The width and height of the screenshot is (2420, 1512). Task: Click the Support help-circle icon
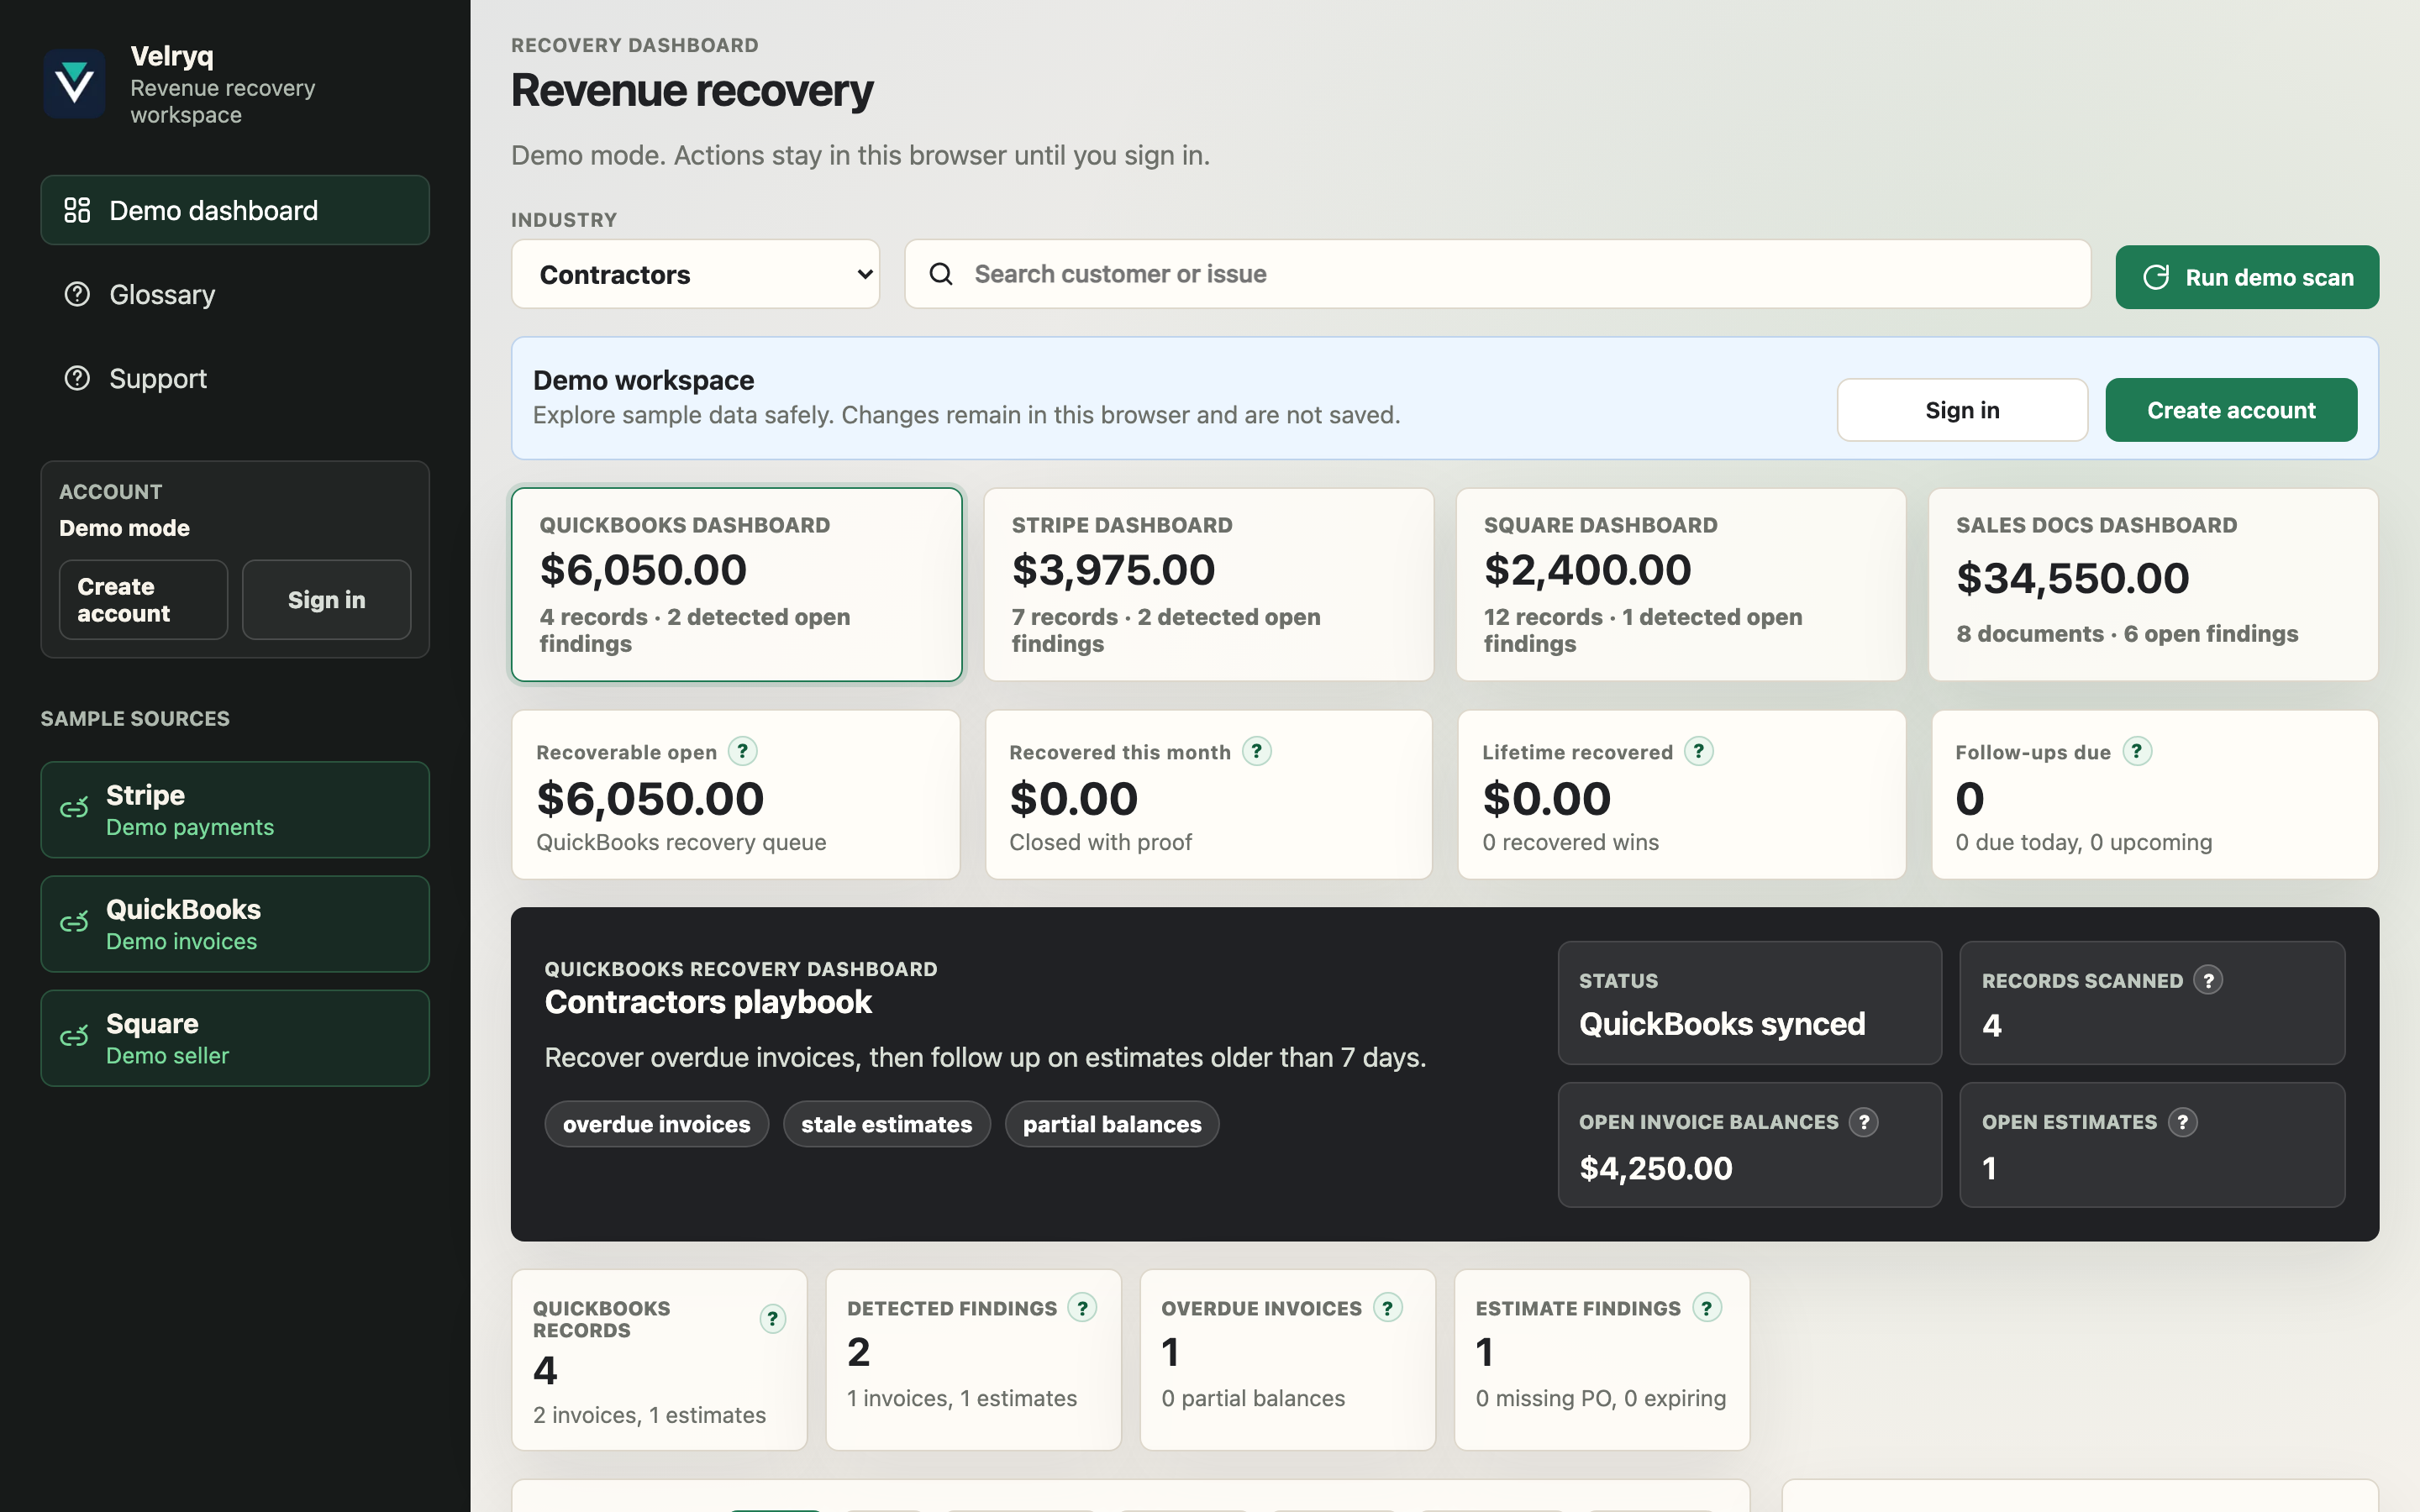click(x=77, y=378)
